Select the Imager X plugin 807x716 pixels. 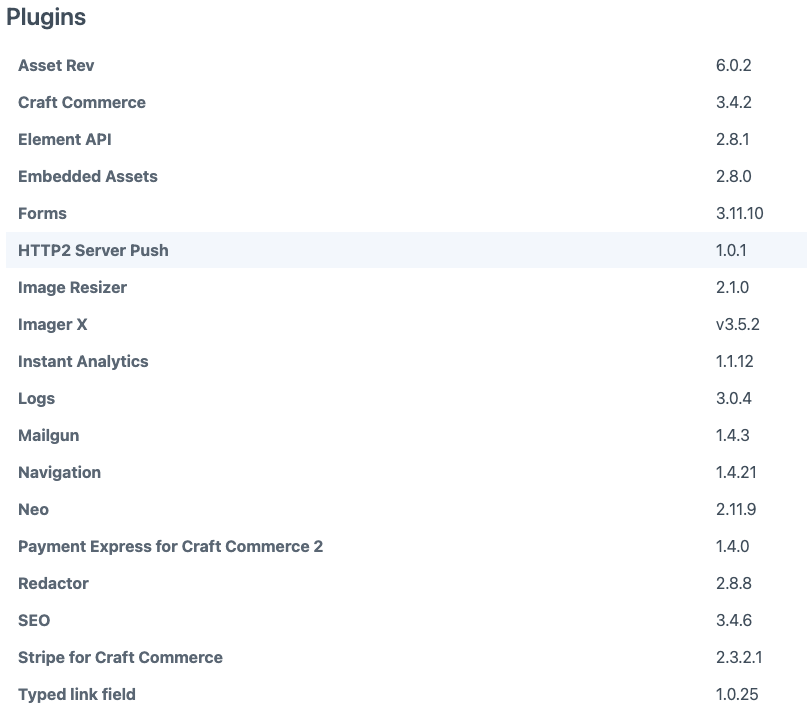(x=53, y=324)
